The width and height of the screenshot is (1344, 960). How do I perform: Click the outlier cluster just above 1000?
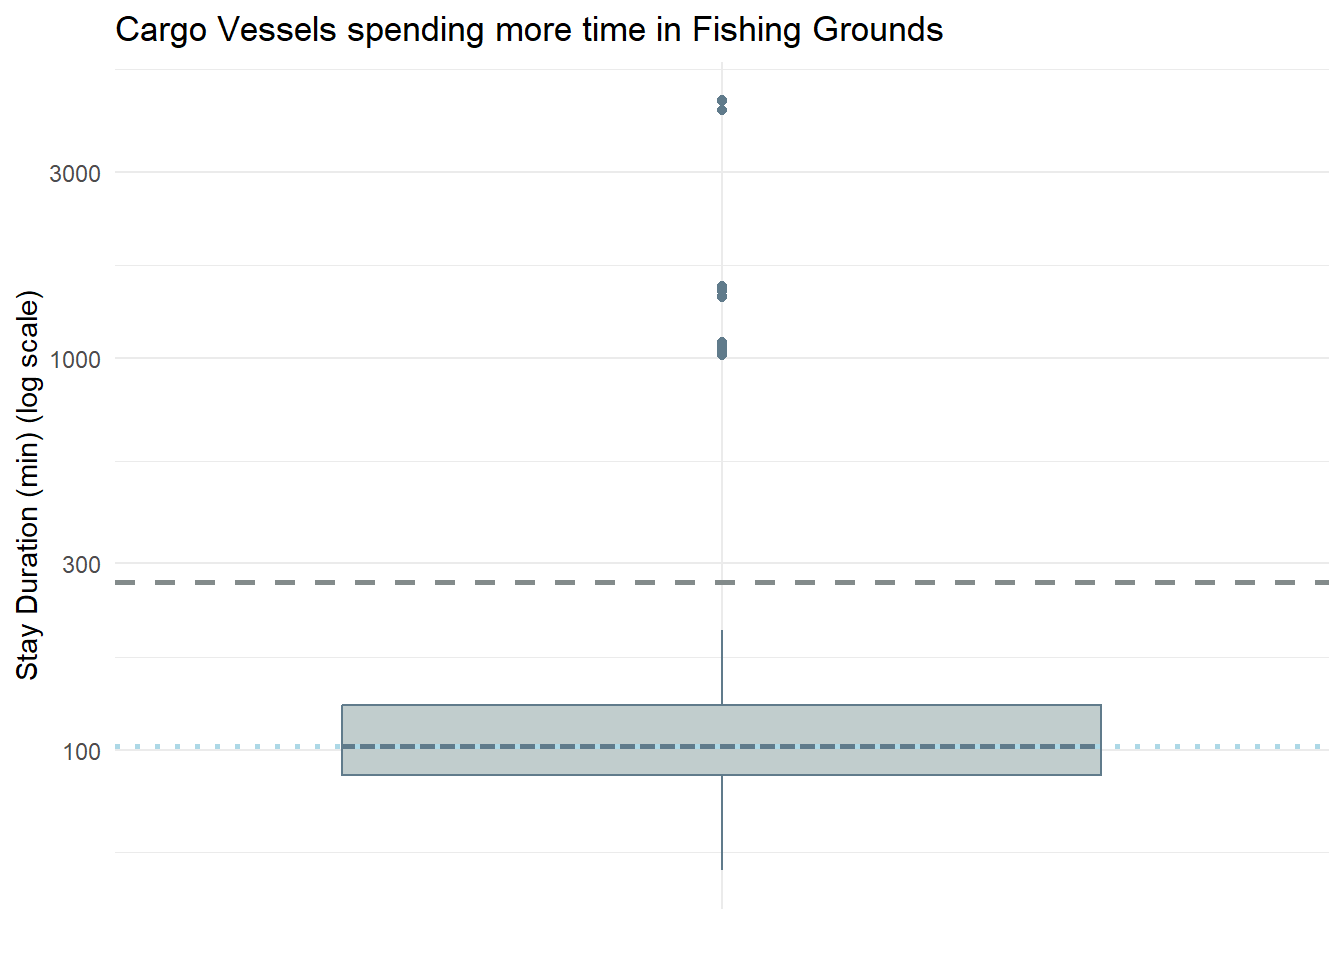(x=722, y=348)
